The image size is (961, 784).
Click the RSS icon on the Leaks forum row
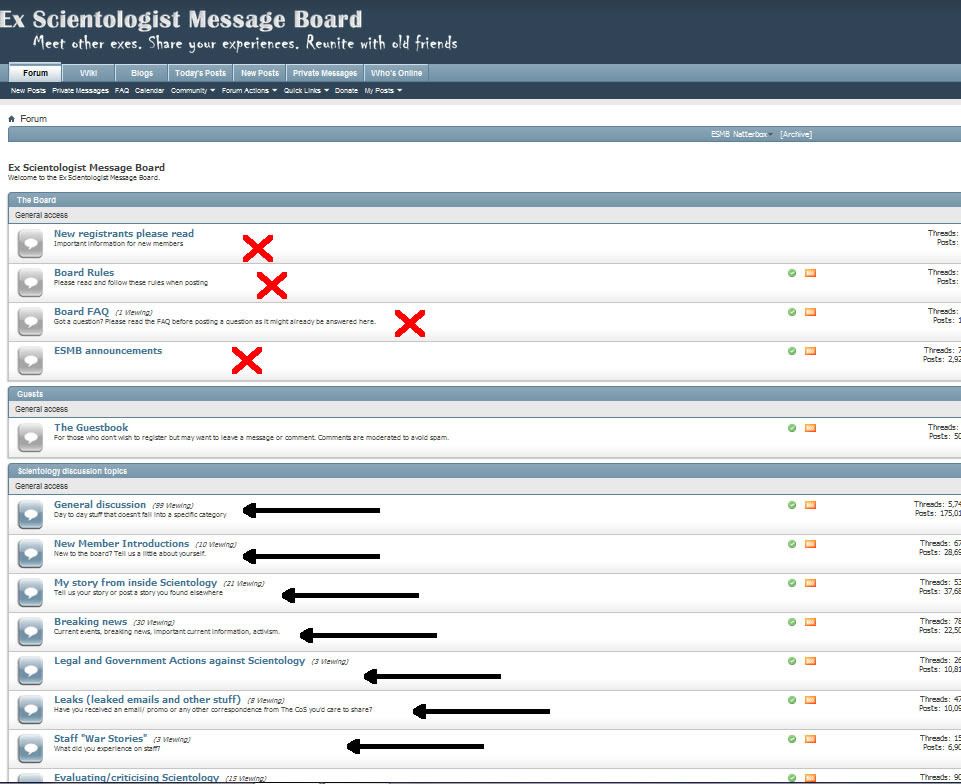click(x=810, y=700)
